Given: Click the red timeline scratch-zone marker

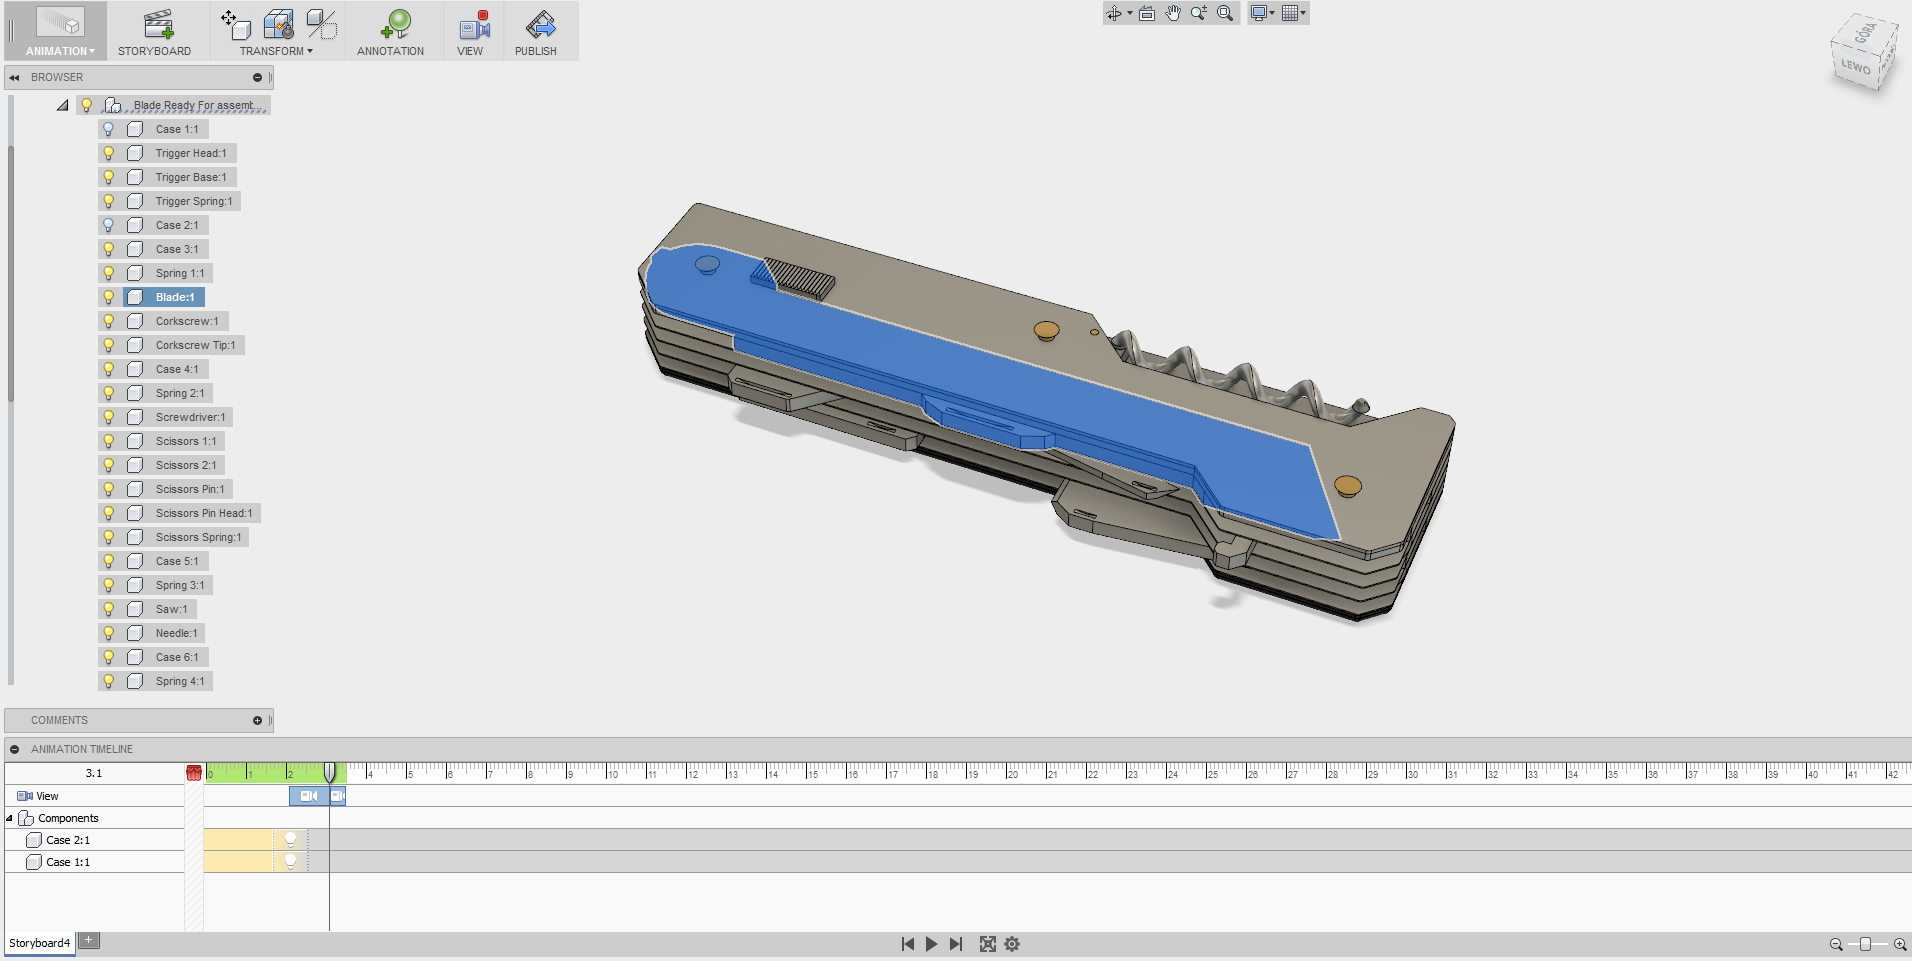Looking at the screenshot, I should coord(194,773).
